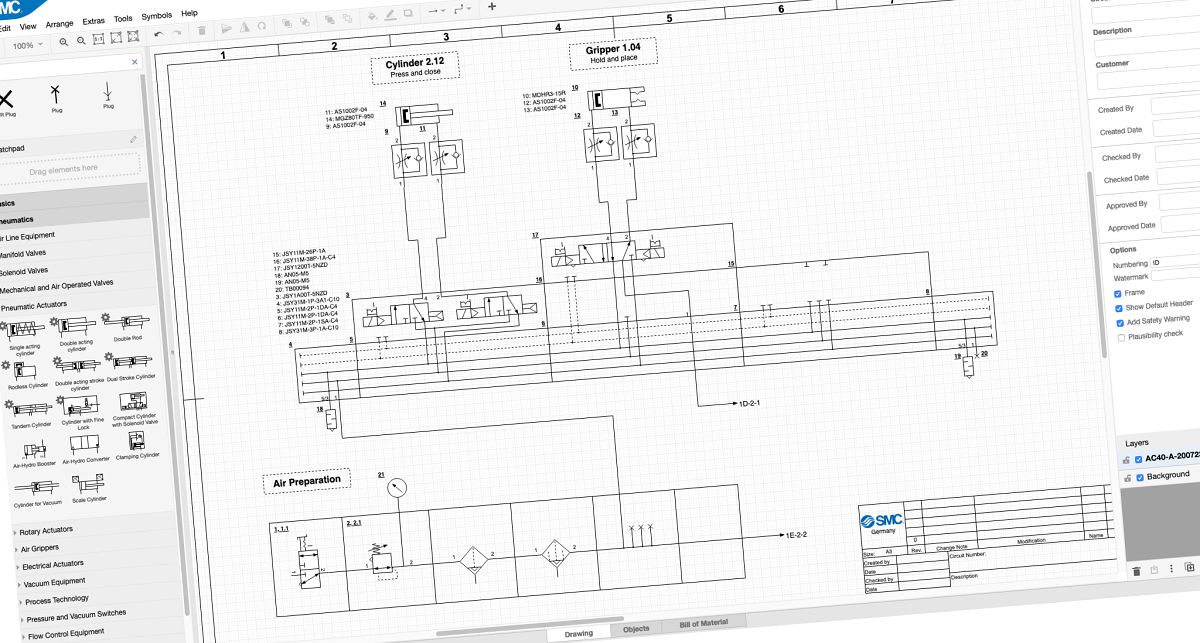Open the Extras menu
Screen dimensions: 1200x643
coord(93,20)
